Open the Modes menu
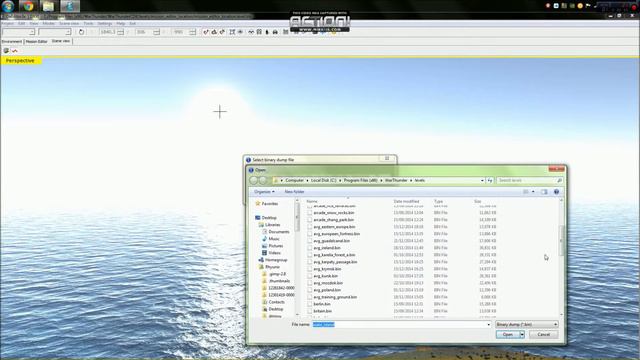The image size is (640, 360). point(49,24)
